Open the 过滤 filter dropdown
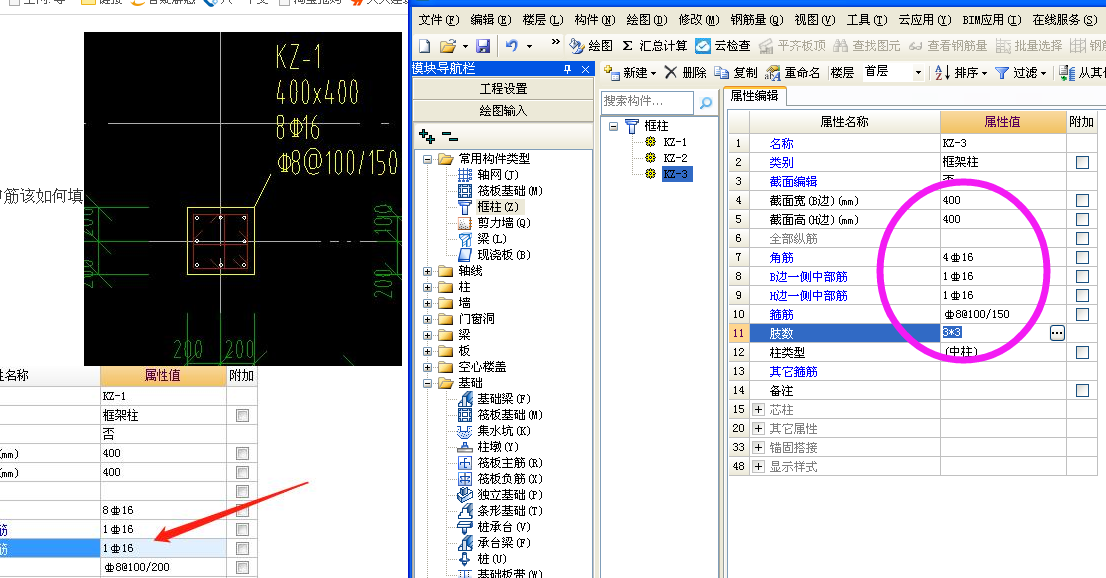 point(1021,73)
